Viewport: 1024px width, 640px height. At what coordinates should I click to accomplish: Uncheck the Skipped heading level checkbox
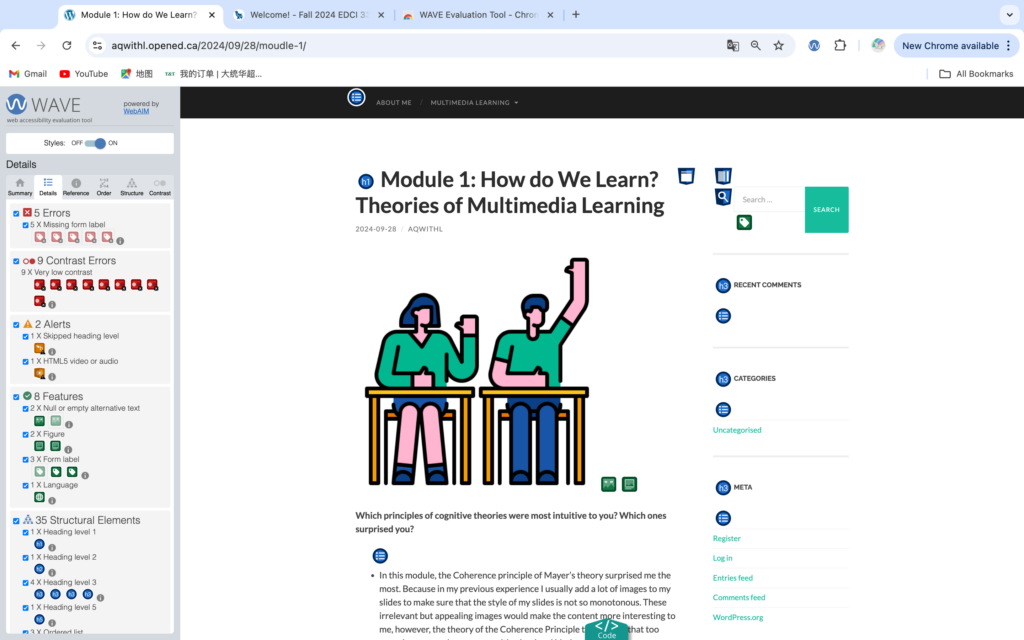tap(25, 337)
